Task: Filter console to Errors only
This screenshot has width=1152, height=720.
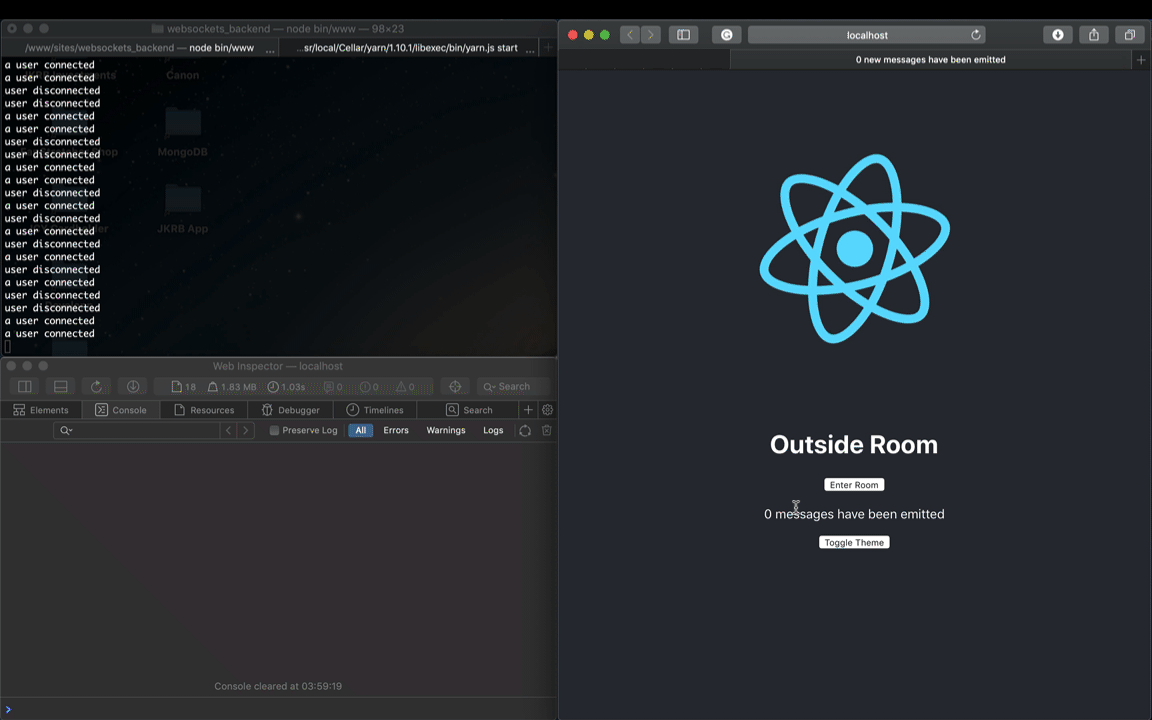Action: [396, 431]
